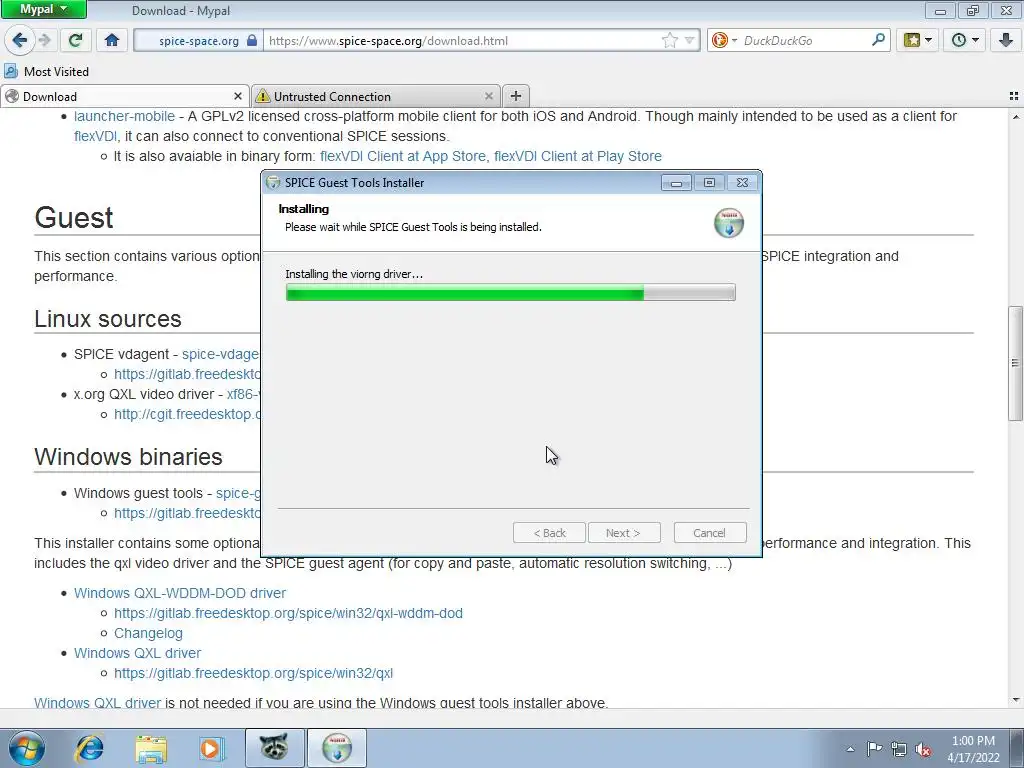Open the Windows Start button

tap(26, 748)
